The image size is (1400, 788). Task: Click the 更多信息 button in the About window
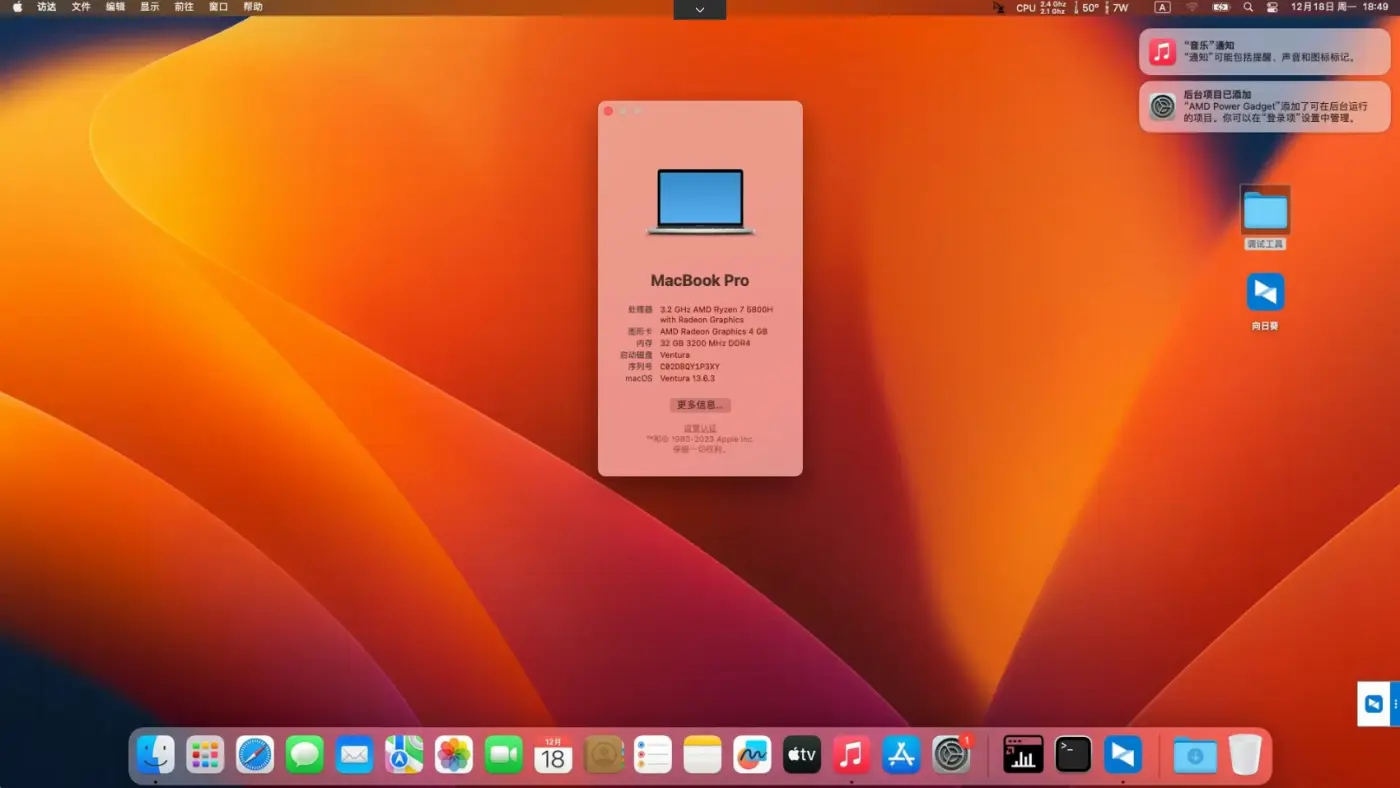[x=699, y=404]
